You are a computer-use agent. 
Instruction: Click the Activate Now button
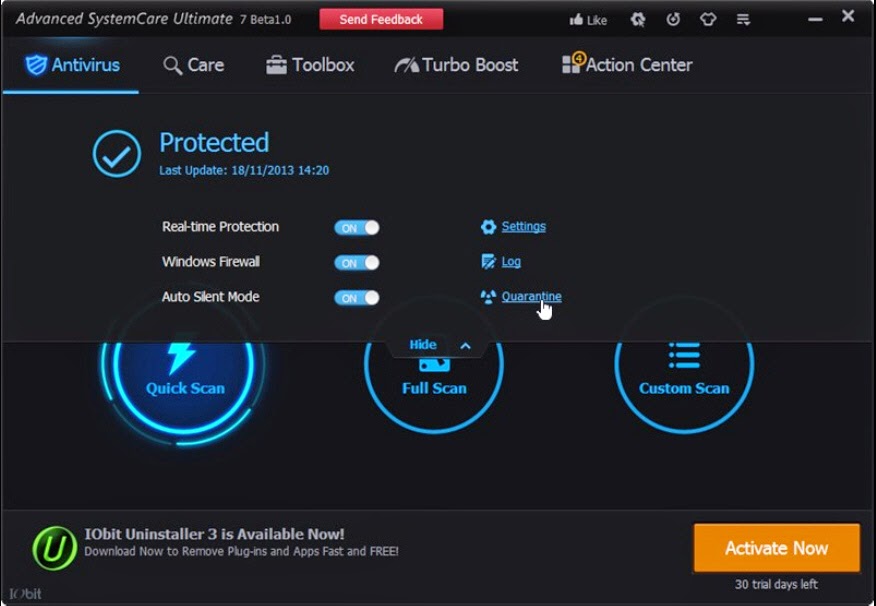pyautogui.click(x=777, y=548)
